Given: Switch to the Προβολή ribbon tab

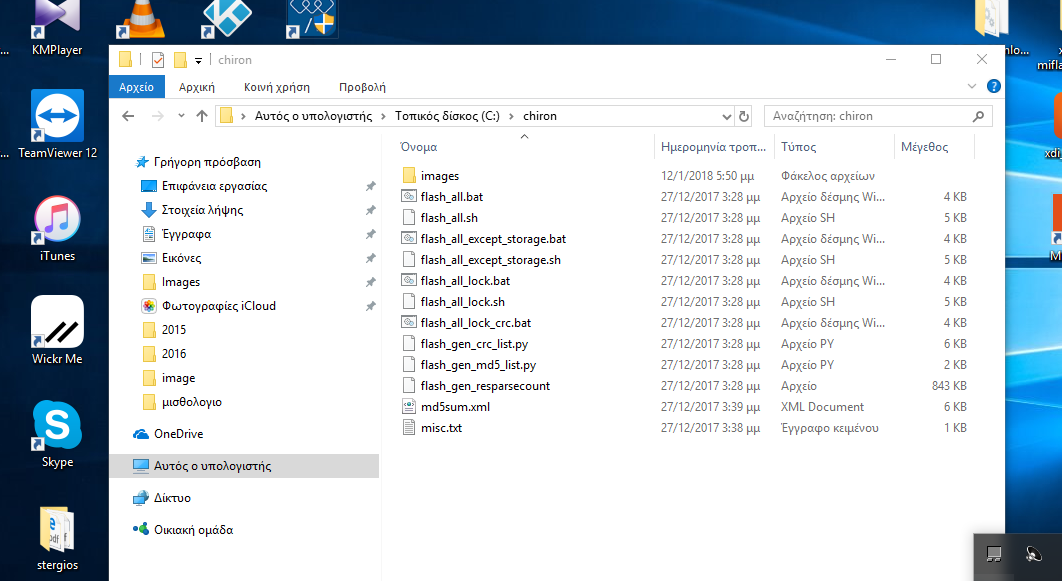Looking at the screenshot, I should [x=362, y=87].
